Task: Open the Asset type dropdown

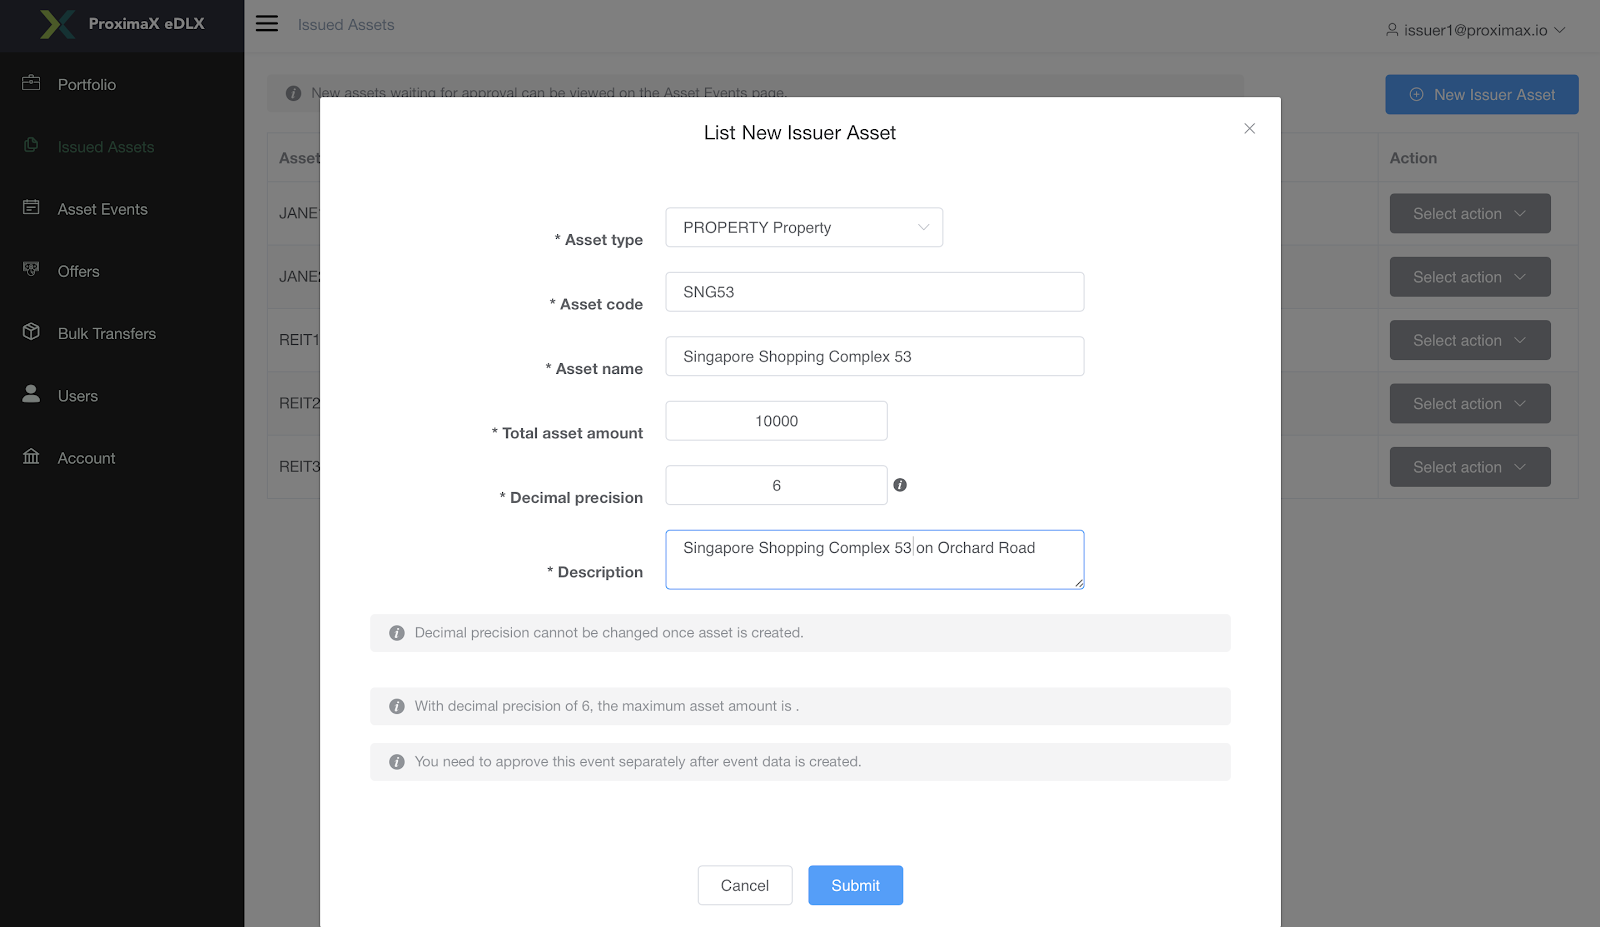Action: point(803,228)
